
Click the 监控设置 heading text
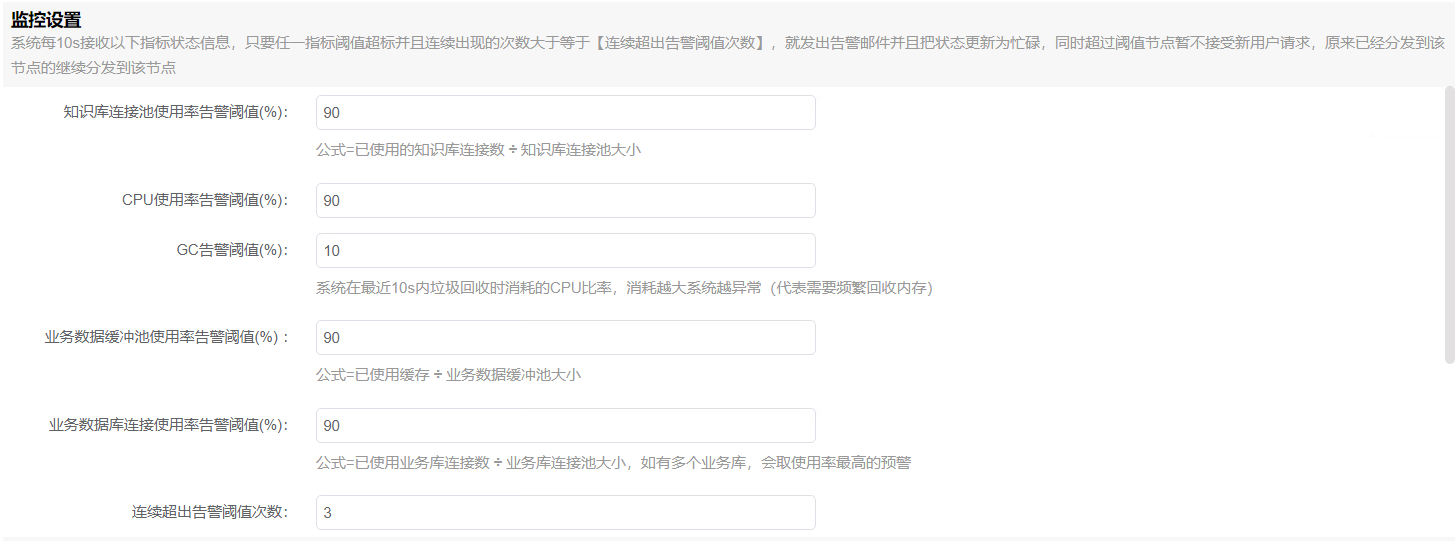tap(47, 20)
